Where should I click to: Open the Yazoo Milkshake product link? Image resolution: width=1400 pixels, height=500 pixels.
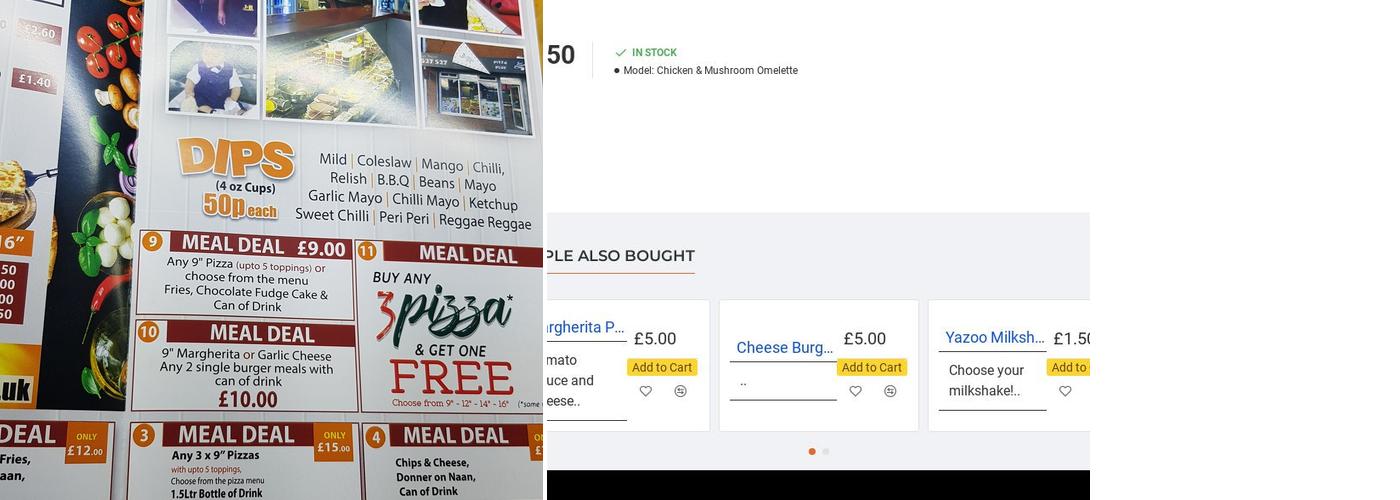pyautogui.click(x=994, y=337)
